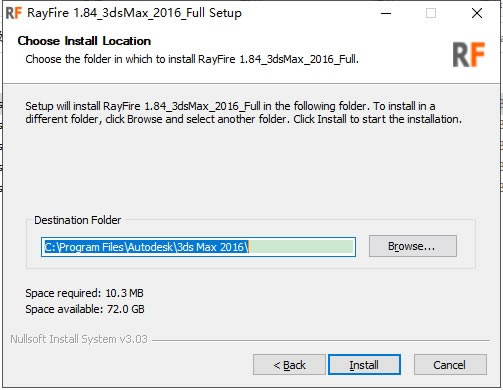Click the large RF RayFire logo in the header
Screen dimensions: 503x390
click(468, 55)
